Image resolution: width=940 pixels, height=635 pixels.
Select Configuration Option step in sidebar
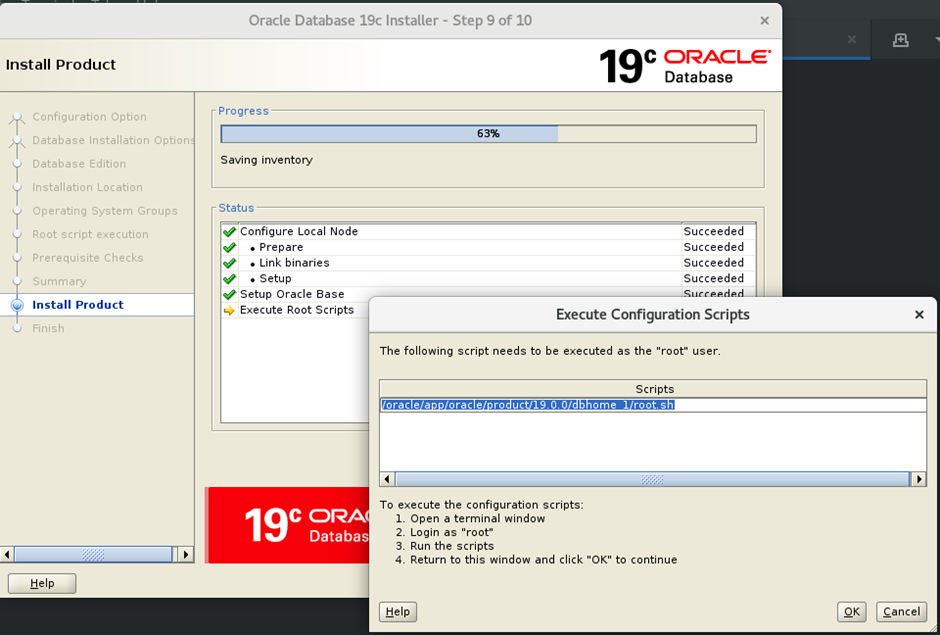[89, 116]
